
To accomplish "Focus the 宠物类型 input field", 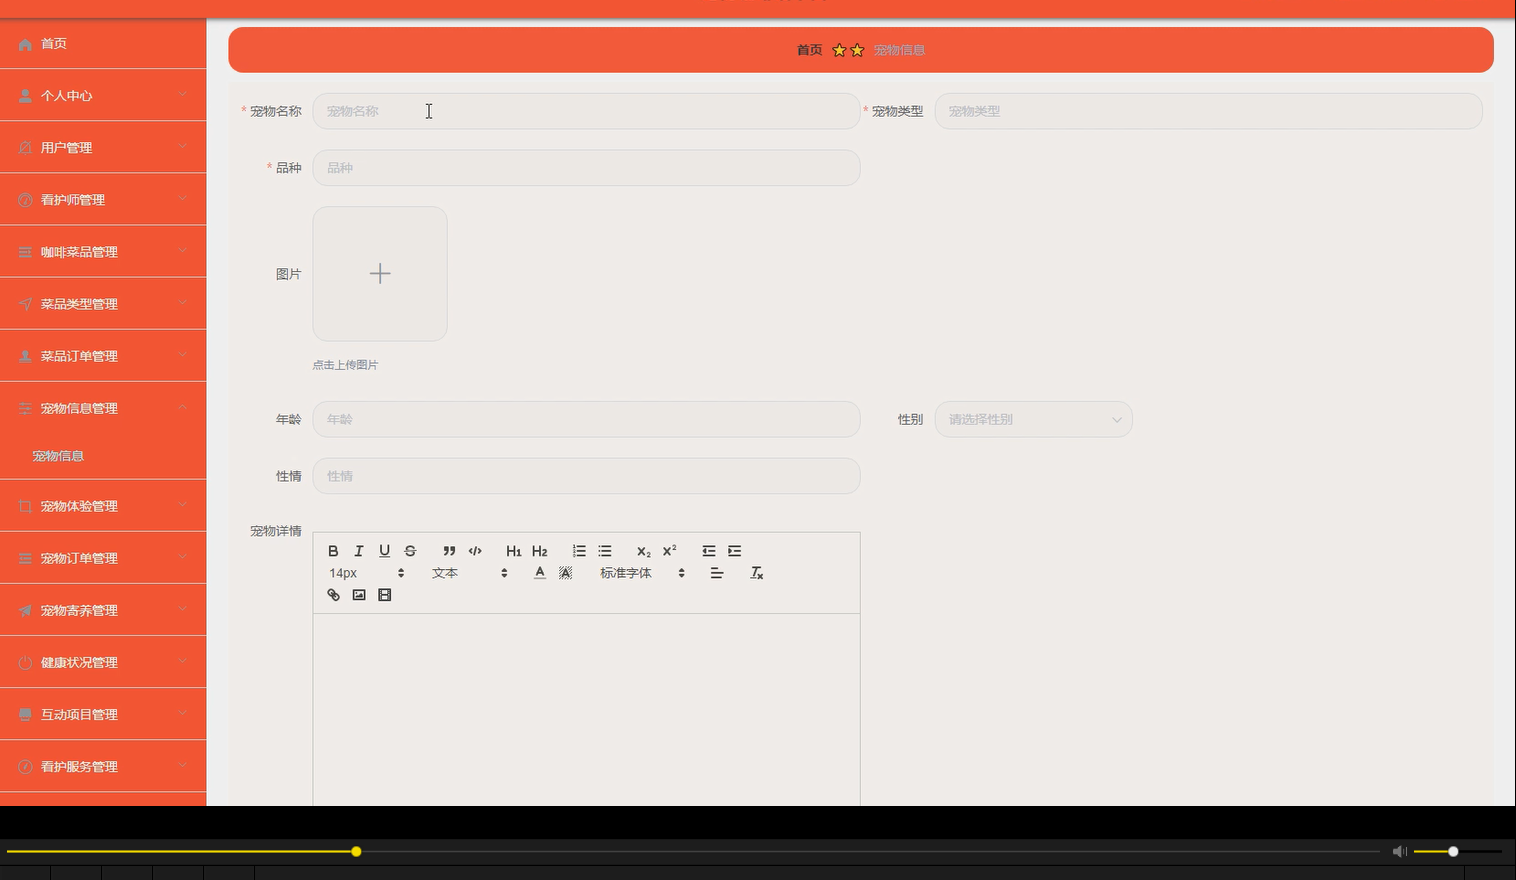I will [1208, 111].
